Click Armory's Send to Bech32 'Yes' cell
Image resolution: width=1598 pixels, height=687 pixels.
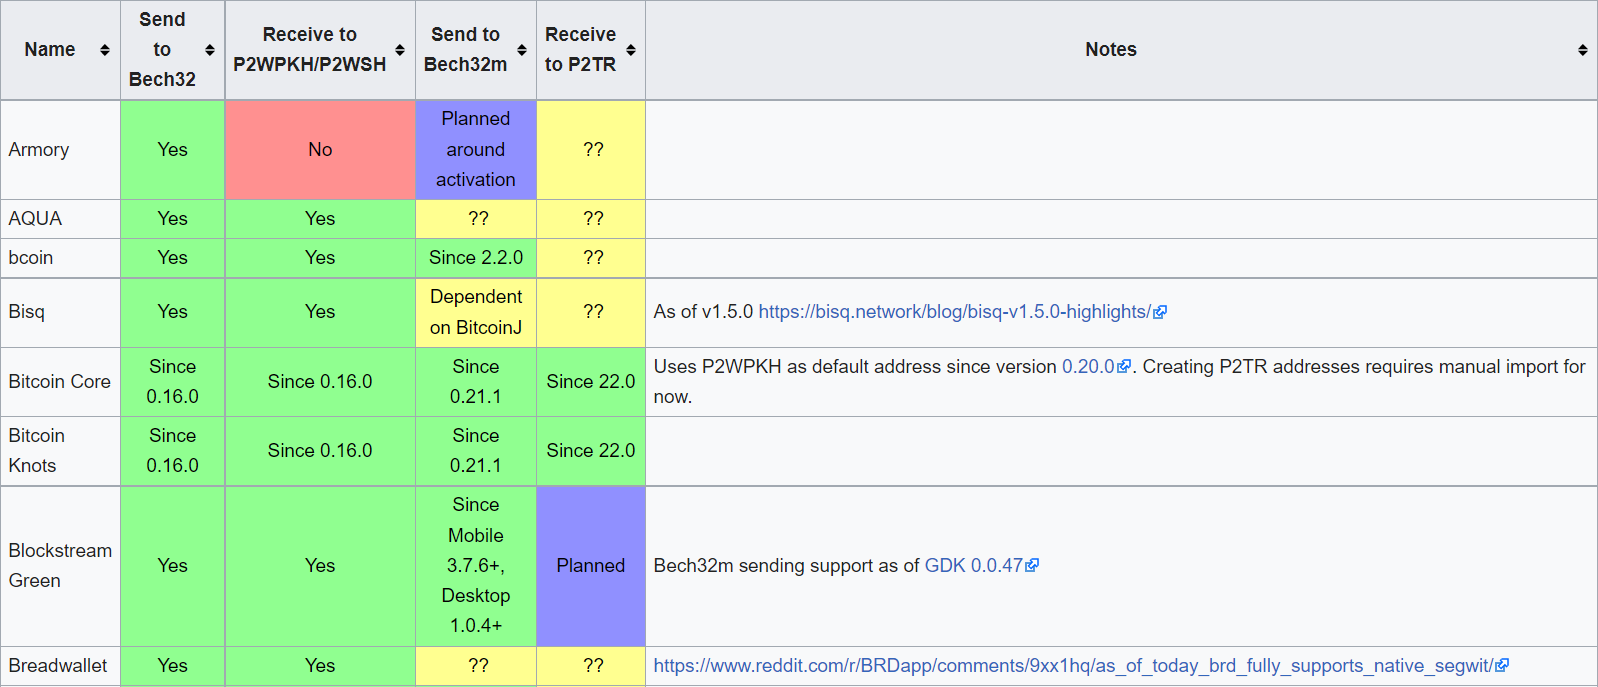[172, 150]
